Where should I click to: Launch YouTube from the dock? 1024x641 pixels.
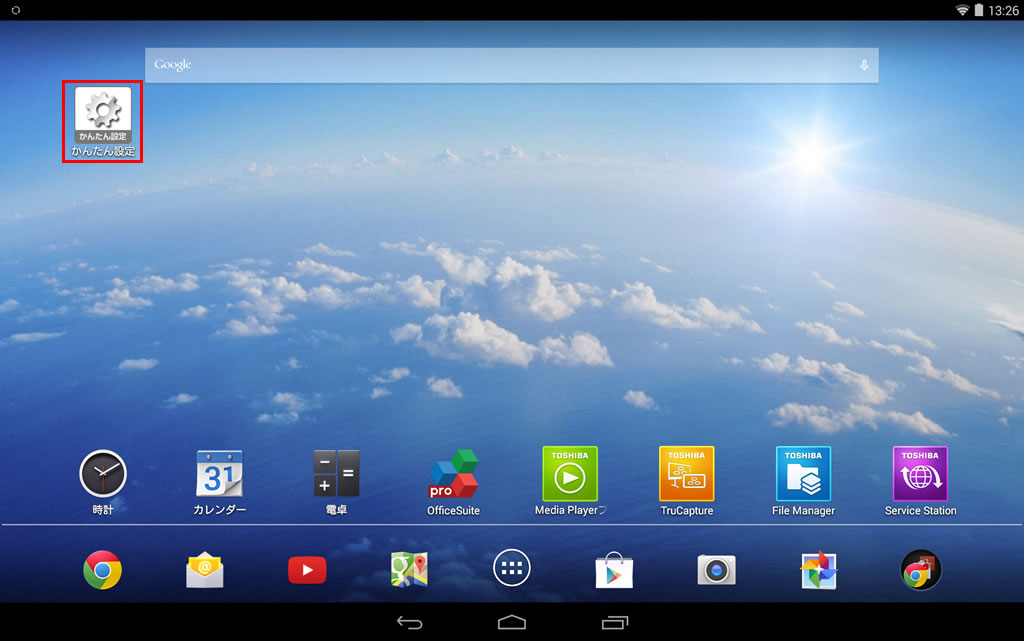[307, 570]
